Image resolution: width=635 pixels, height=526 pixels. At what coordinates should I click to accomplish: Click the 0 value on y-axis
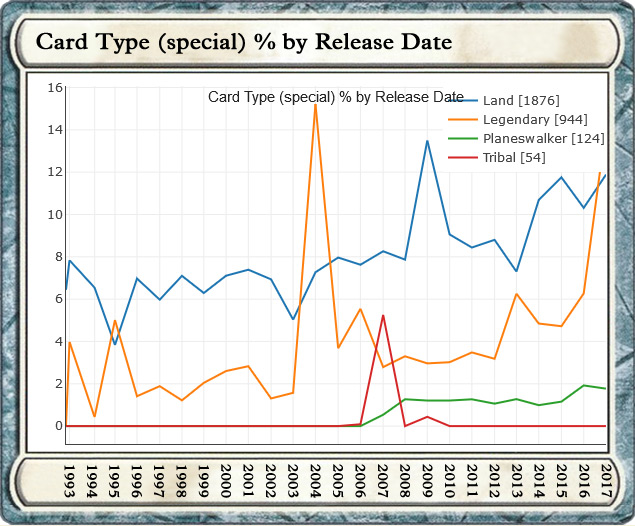[59, 426]
